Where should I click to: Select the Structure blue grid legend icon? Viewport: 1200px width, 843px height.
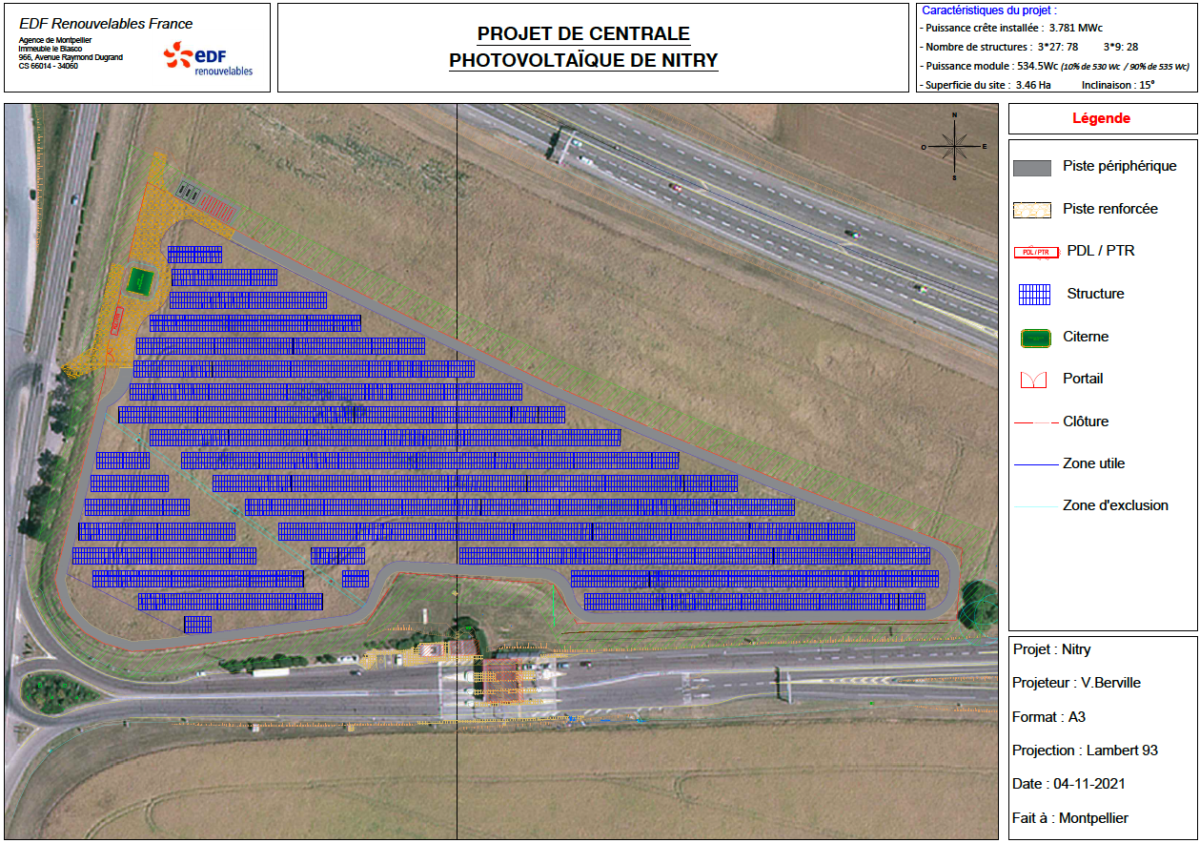1032,294
